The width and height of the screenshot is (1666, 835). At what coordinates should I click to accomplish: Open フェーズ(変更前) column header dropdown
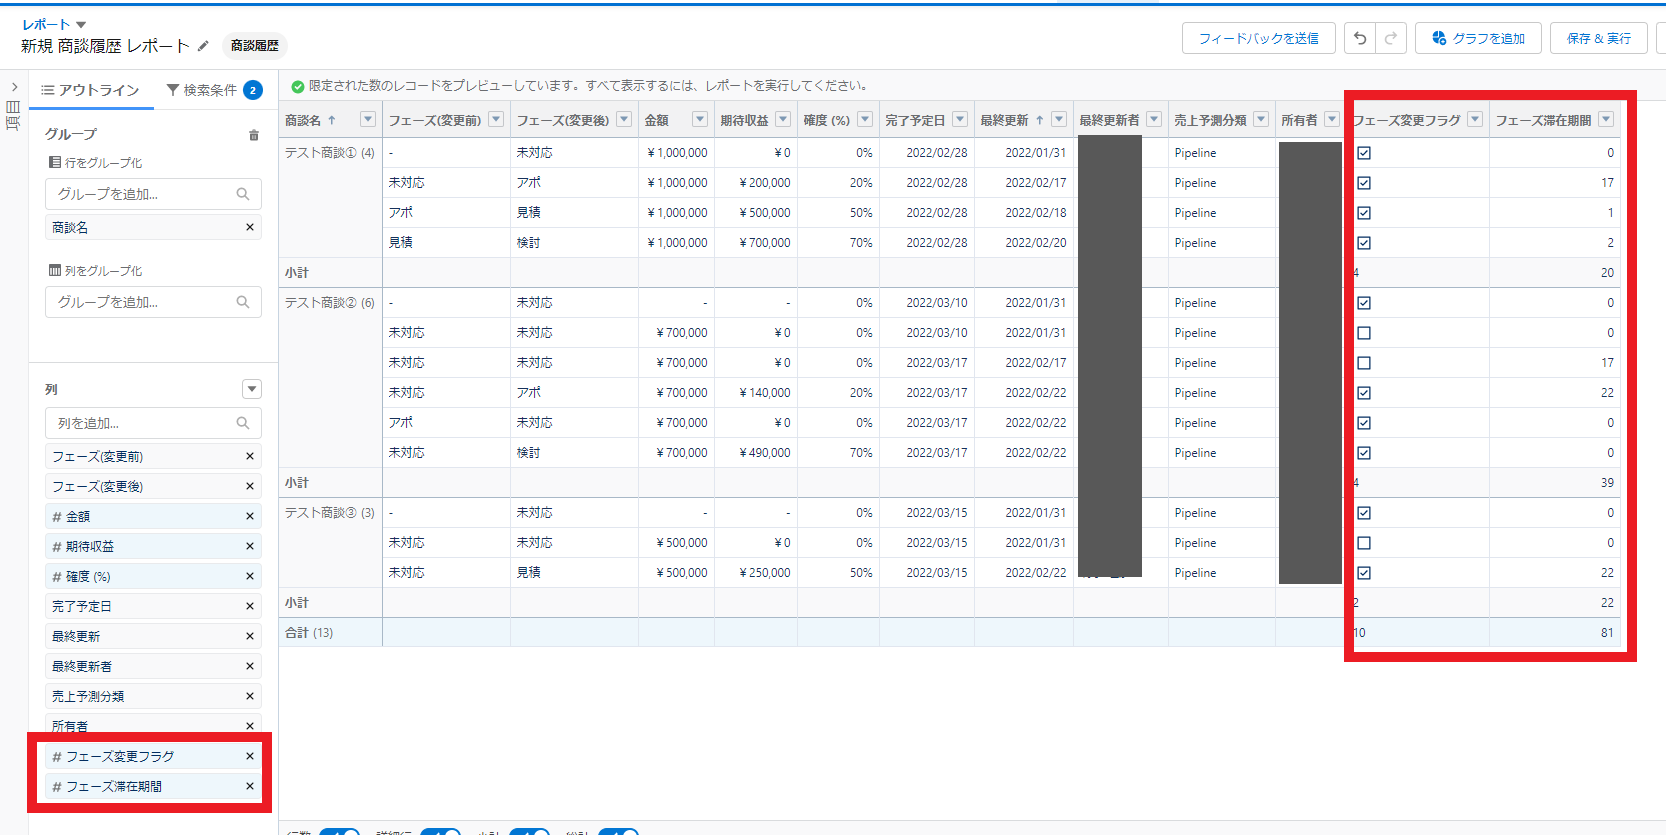(496, 119)
